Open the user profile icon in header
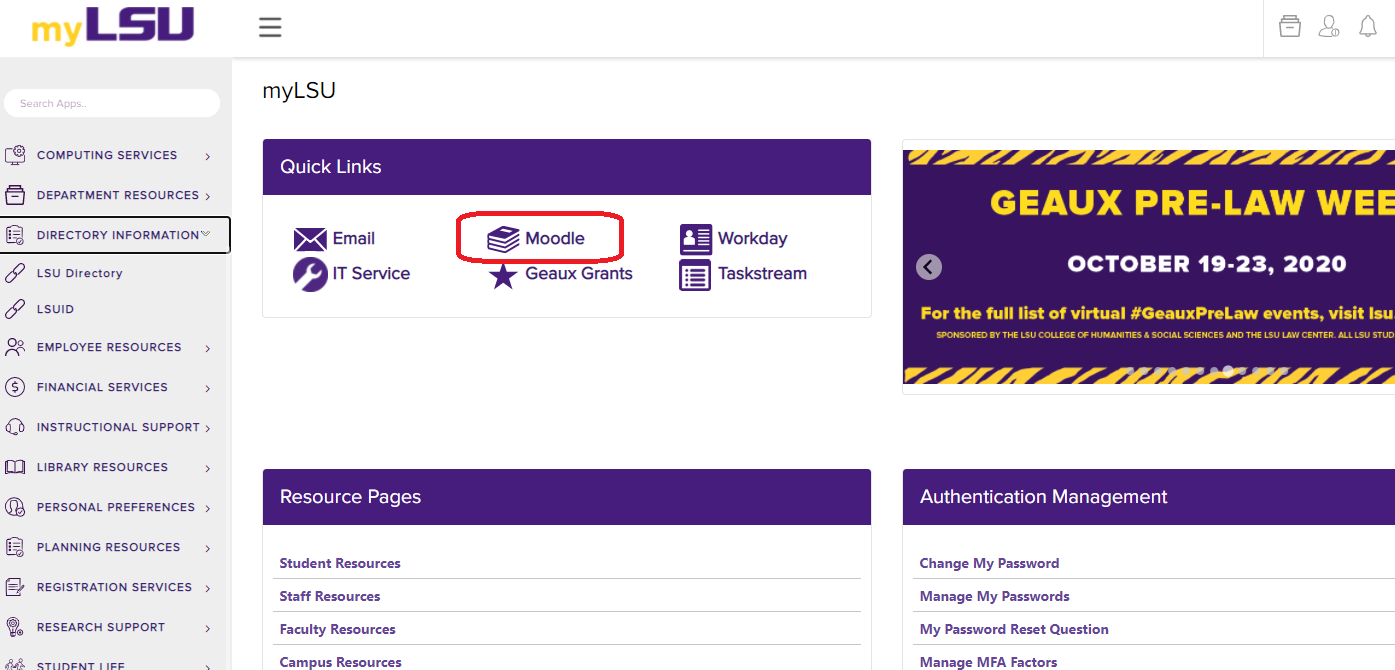This screenshot has height=670, width=1395. [1329, 27]
